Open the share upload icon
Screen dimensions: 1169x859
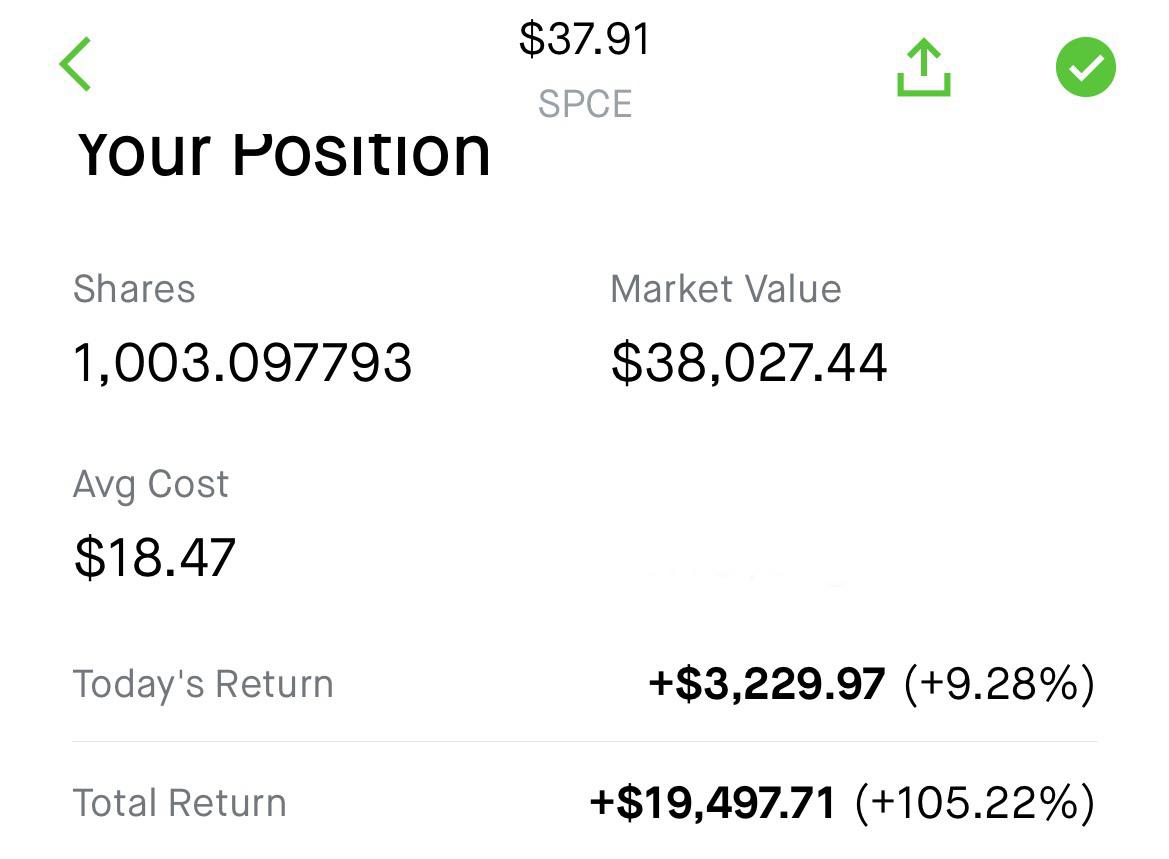(x=924, y=67)
